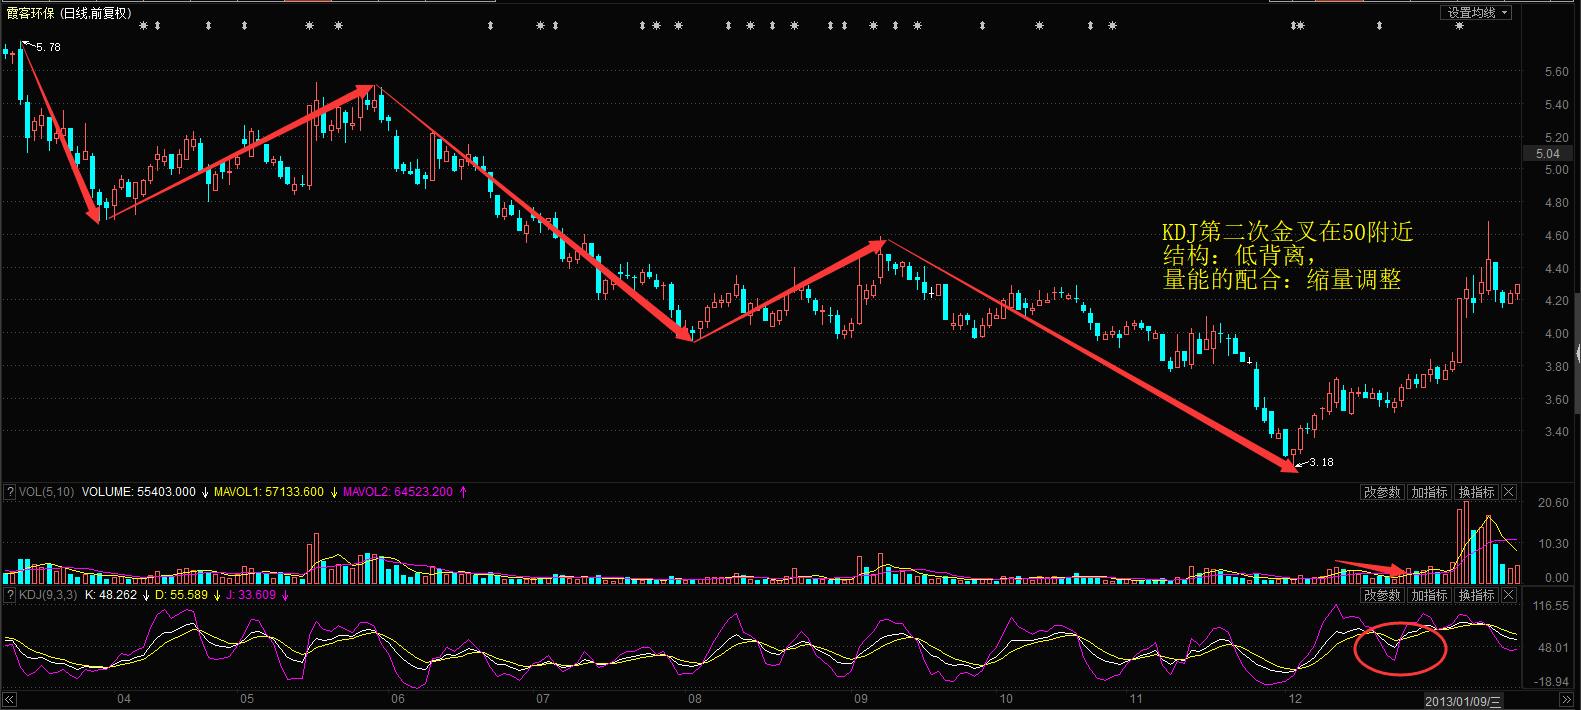
Task: Open the 设置均线 moving-average dropdown
Action: tap(1476, 13)
